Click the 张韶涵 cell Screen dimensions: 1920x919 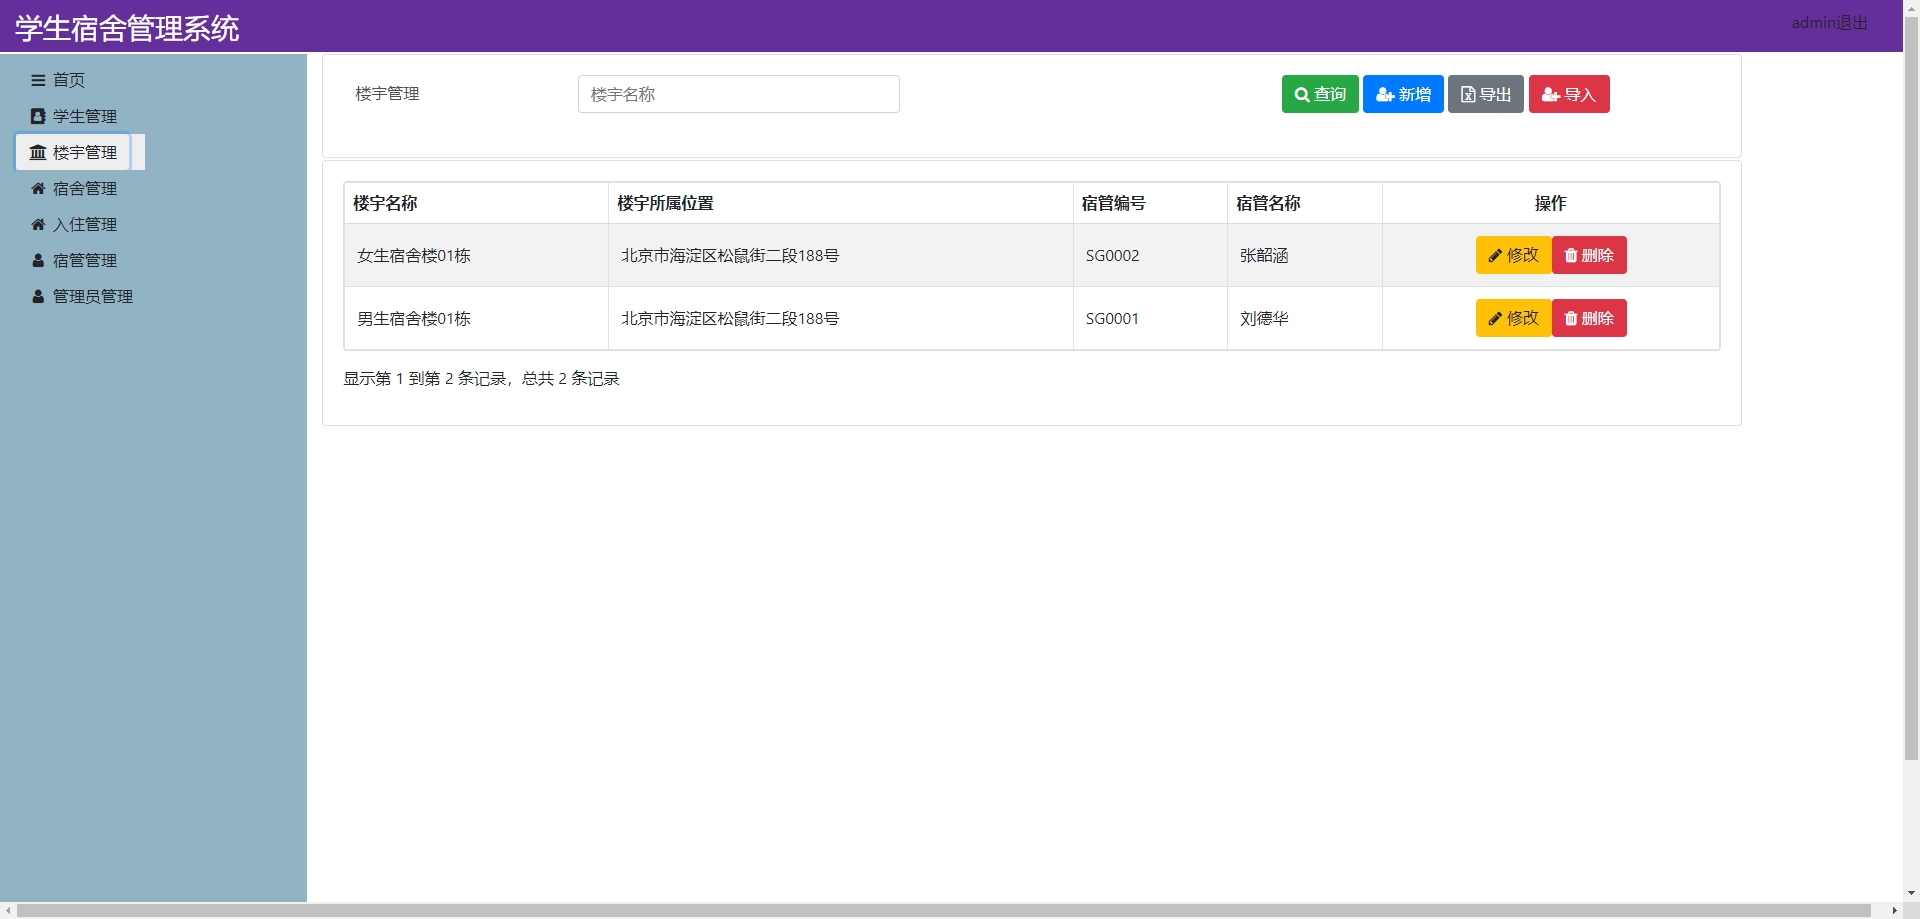click(1305, 255)
